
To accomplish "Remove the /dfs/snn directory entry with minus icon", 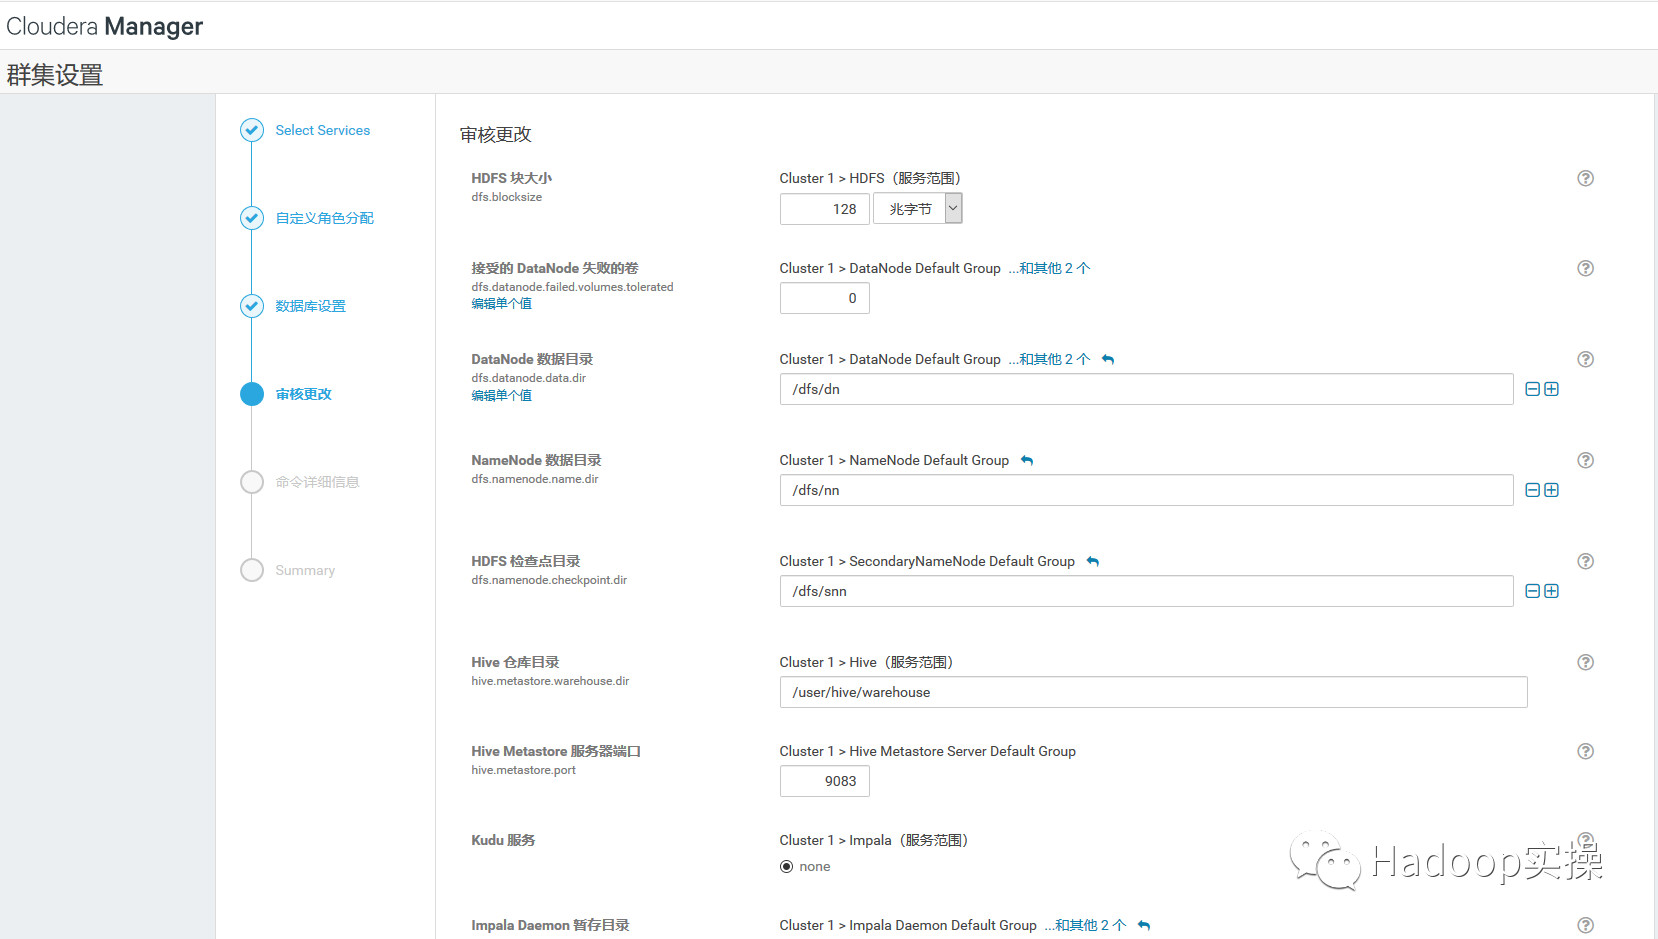I will pyautogui.click(x=1532, y=591).
